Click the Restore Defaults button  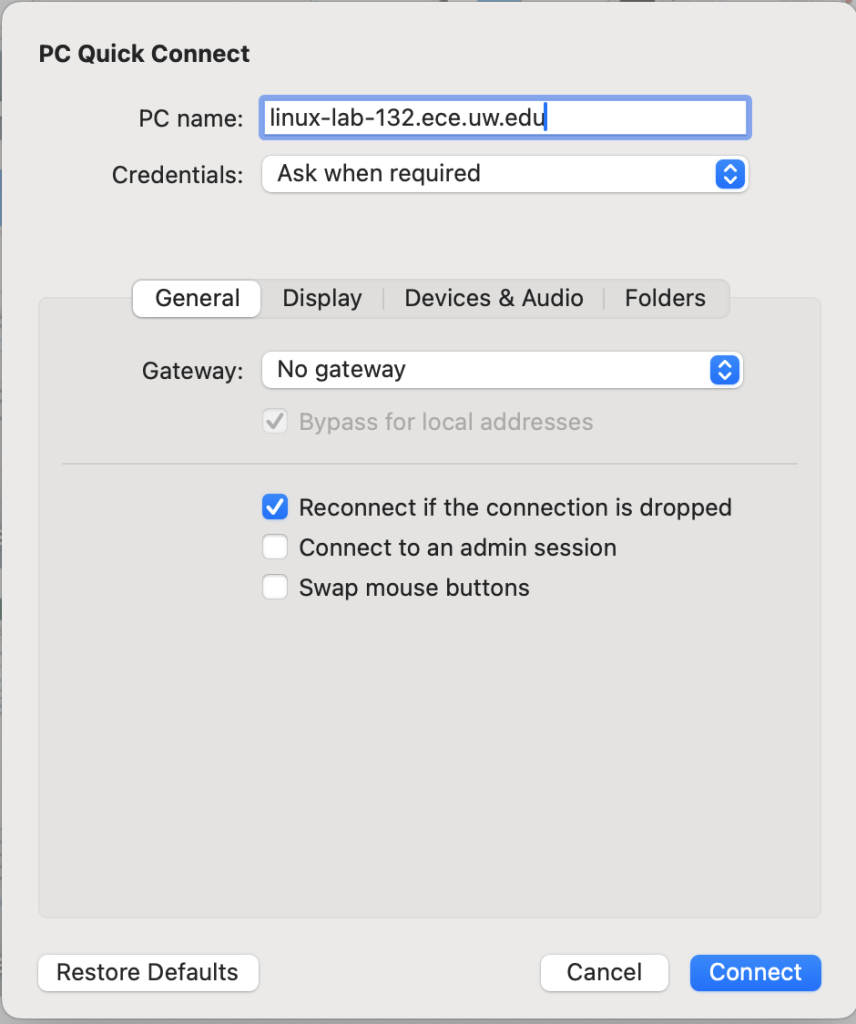coord(148,972)
